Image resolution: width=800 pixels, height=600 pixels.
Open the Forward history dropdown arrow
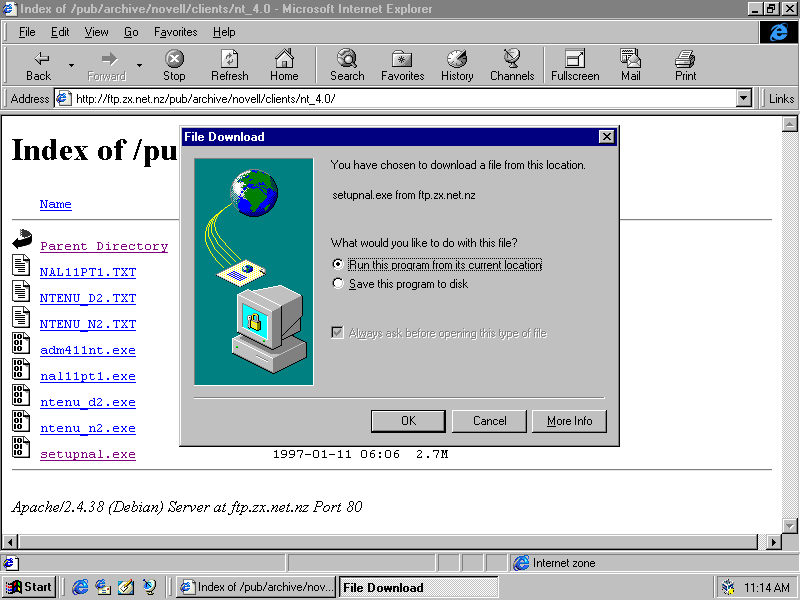[139, 65]
